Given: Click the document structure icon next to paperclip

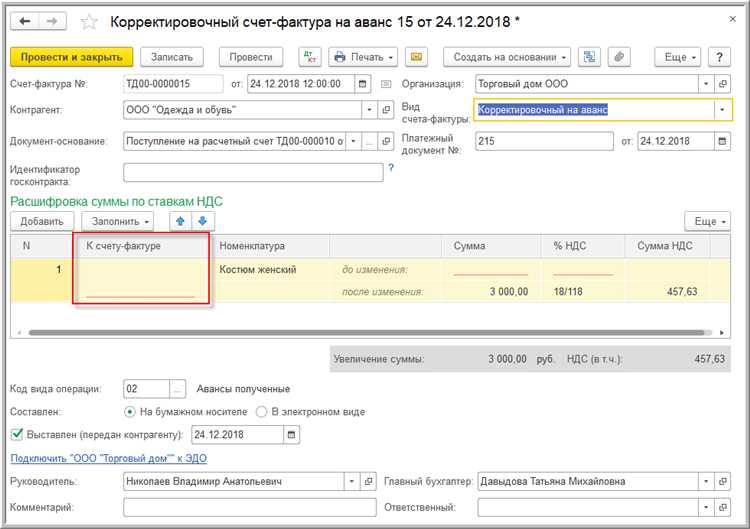Looking at the screenshot, I should tap(590, 57).
